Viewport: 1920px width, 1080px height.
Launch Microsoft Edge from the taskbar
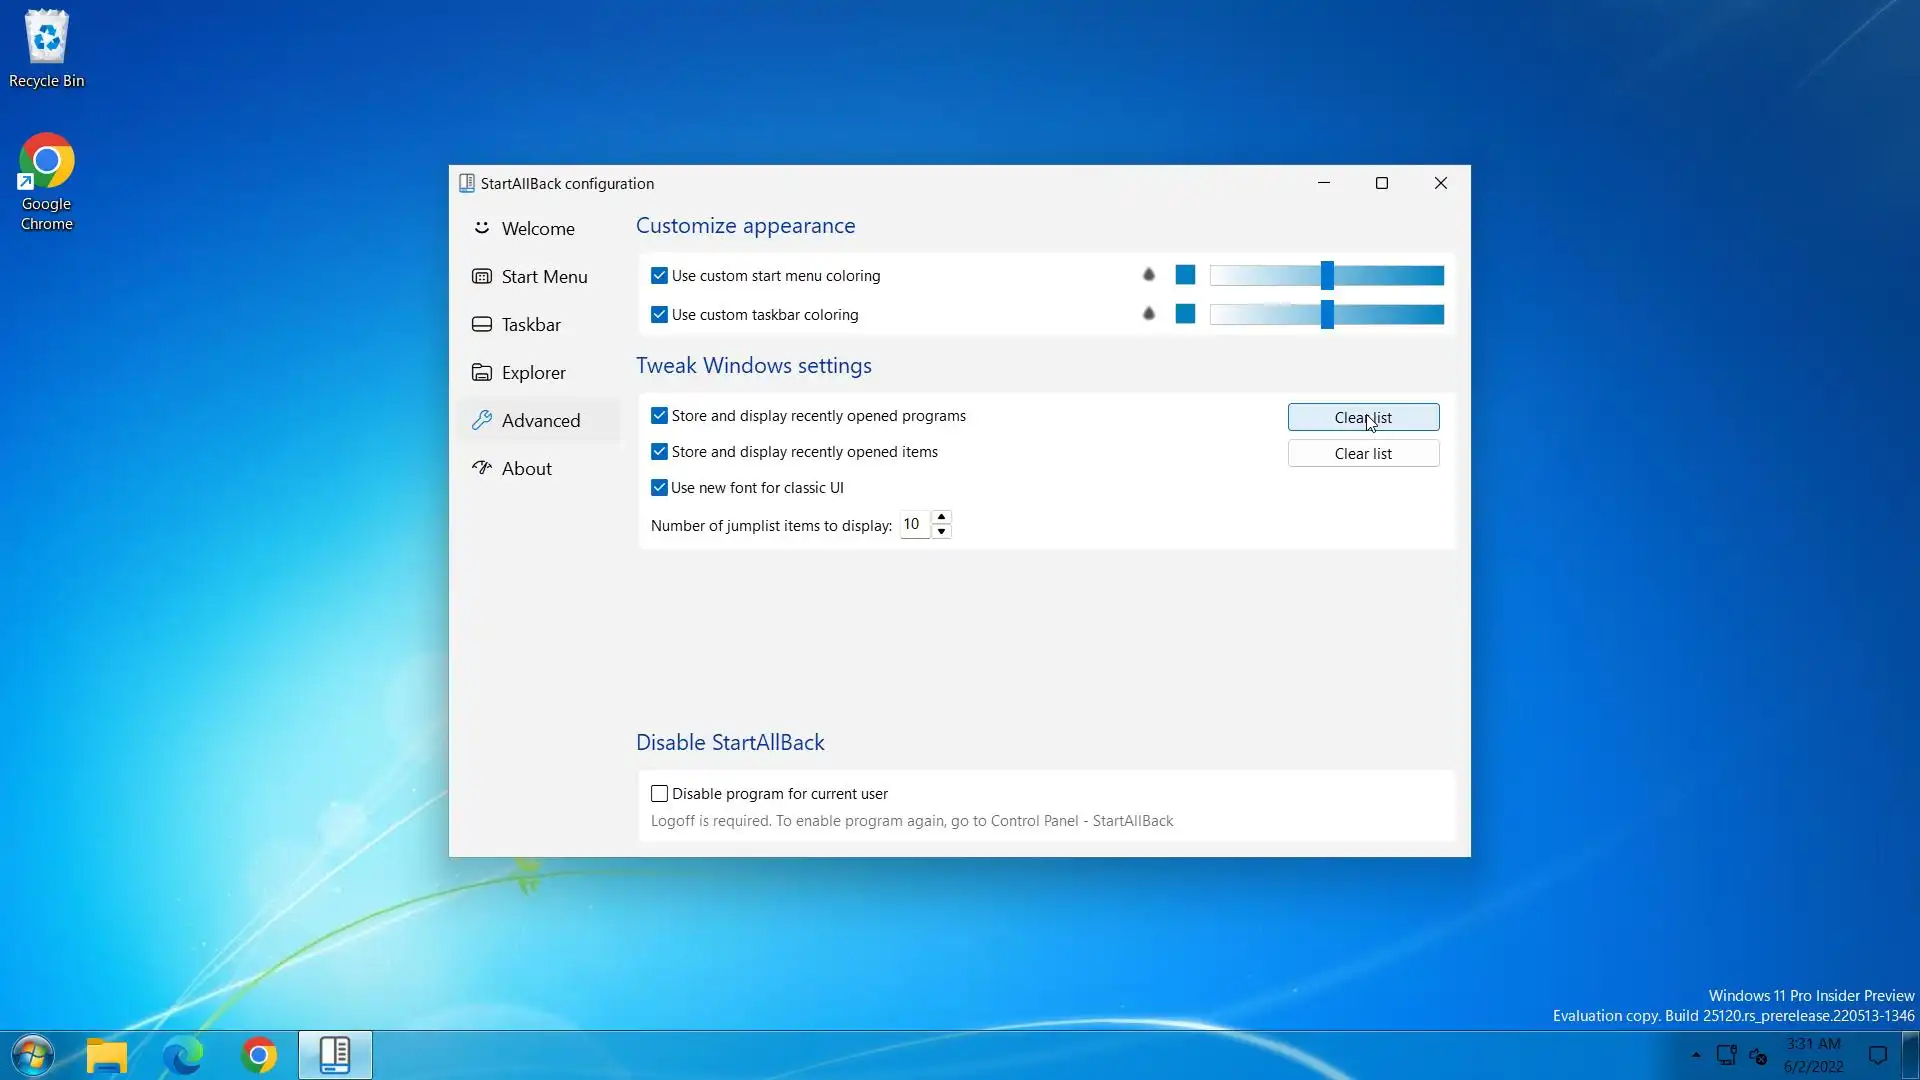coord(183,1055)
